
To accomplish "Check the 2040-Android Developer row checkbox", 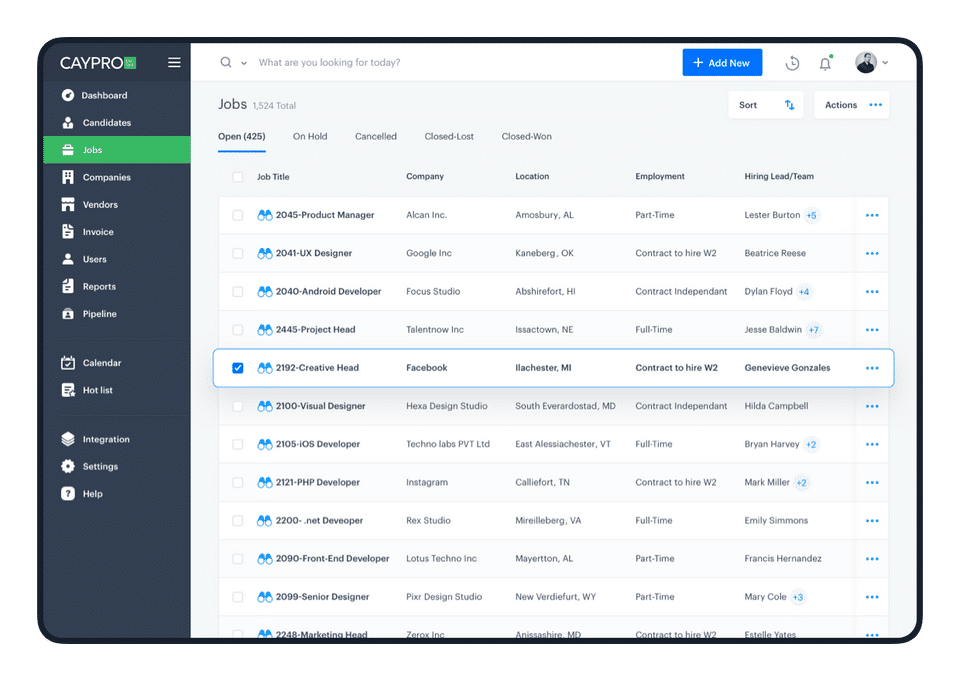I will [238, 292].
